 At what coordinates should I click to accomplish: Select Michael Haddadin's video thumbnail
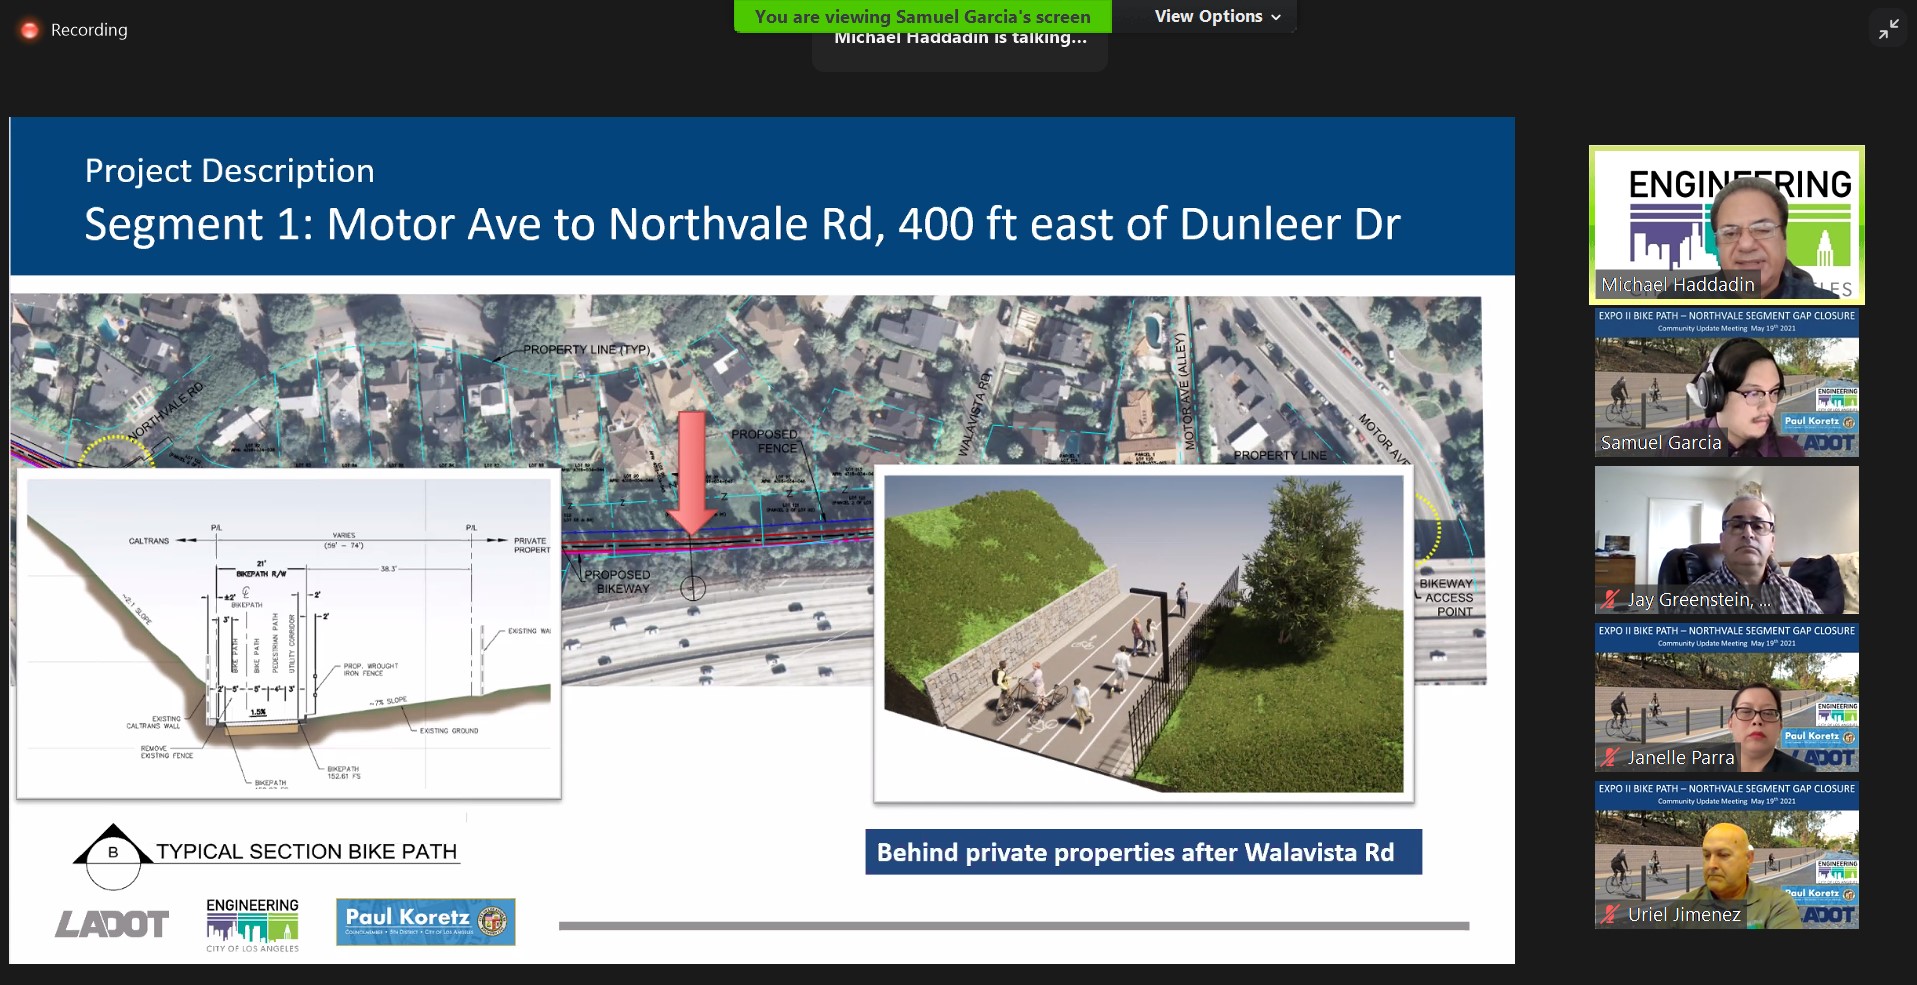pyautogui.click(x=1726, y=225)
